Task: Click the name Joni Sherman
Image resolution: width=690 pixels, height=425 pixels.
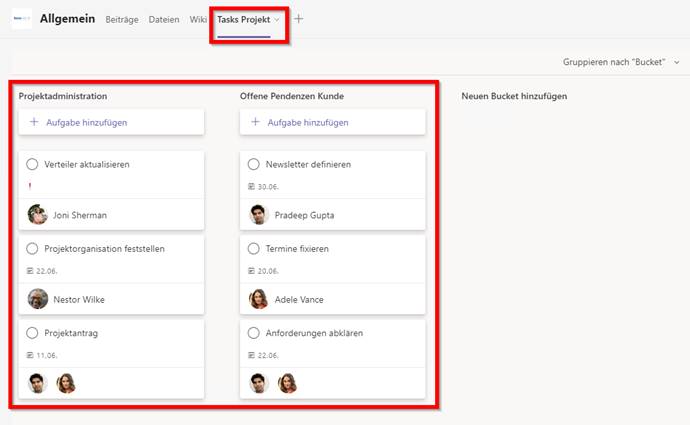Action: pos(80,215)
